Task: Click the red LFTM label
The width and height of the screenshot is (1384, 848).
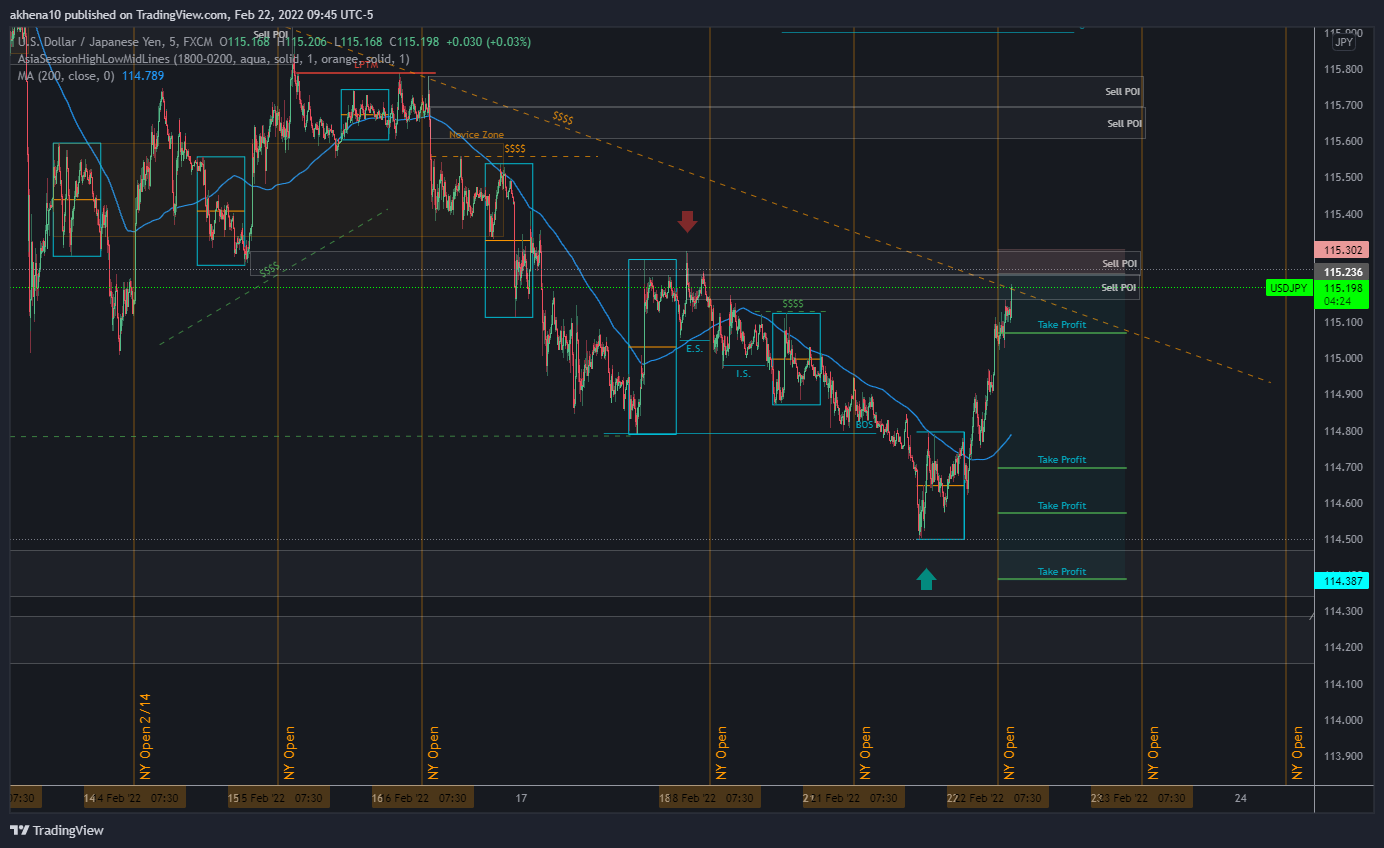Action: click(x=366, y=65)
